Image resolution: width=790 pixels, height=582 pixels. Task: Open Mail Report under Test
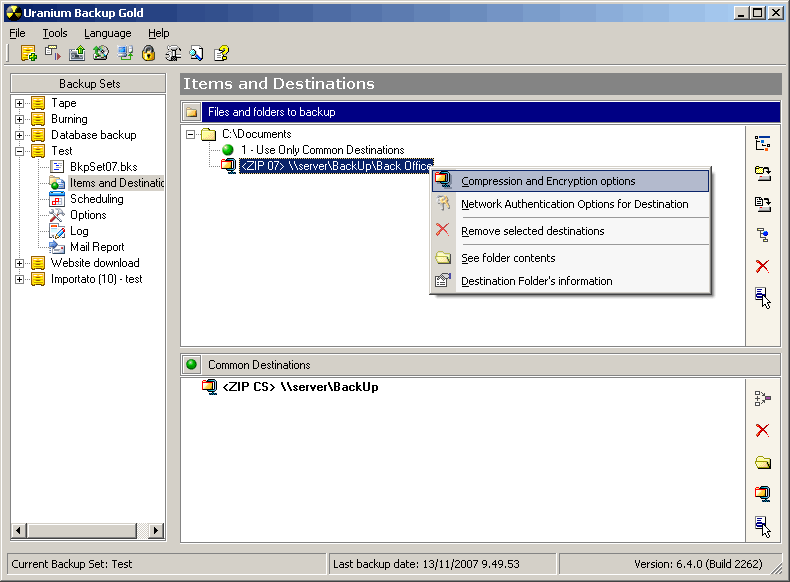pyautogui.click(x=97, y=247)
